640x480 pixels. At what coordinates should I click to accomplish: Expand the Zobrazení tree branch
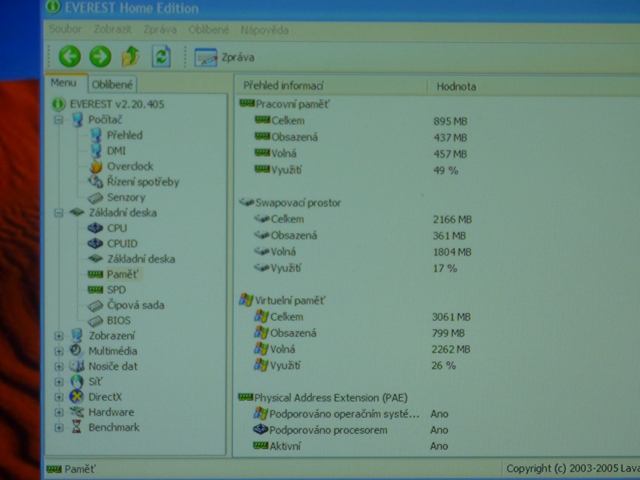[x=59, y=336]
